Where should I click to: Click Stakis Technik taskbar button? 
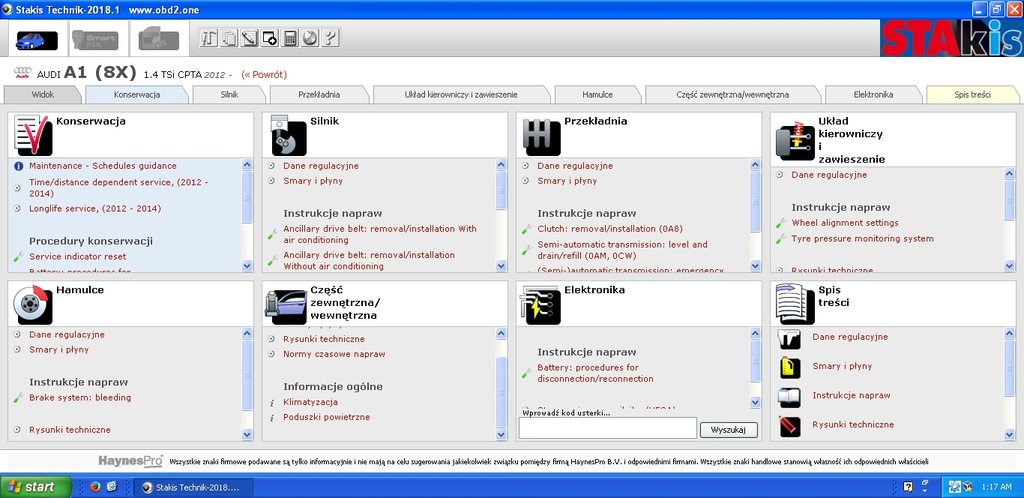[191, 487]
